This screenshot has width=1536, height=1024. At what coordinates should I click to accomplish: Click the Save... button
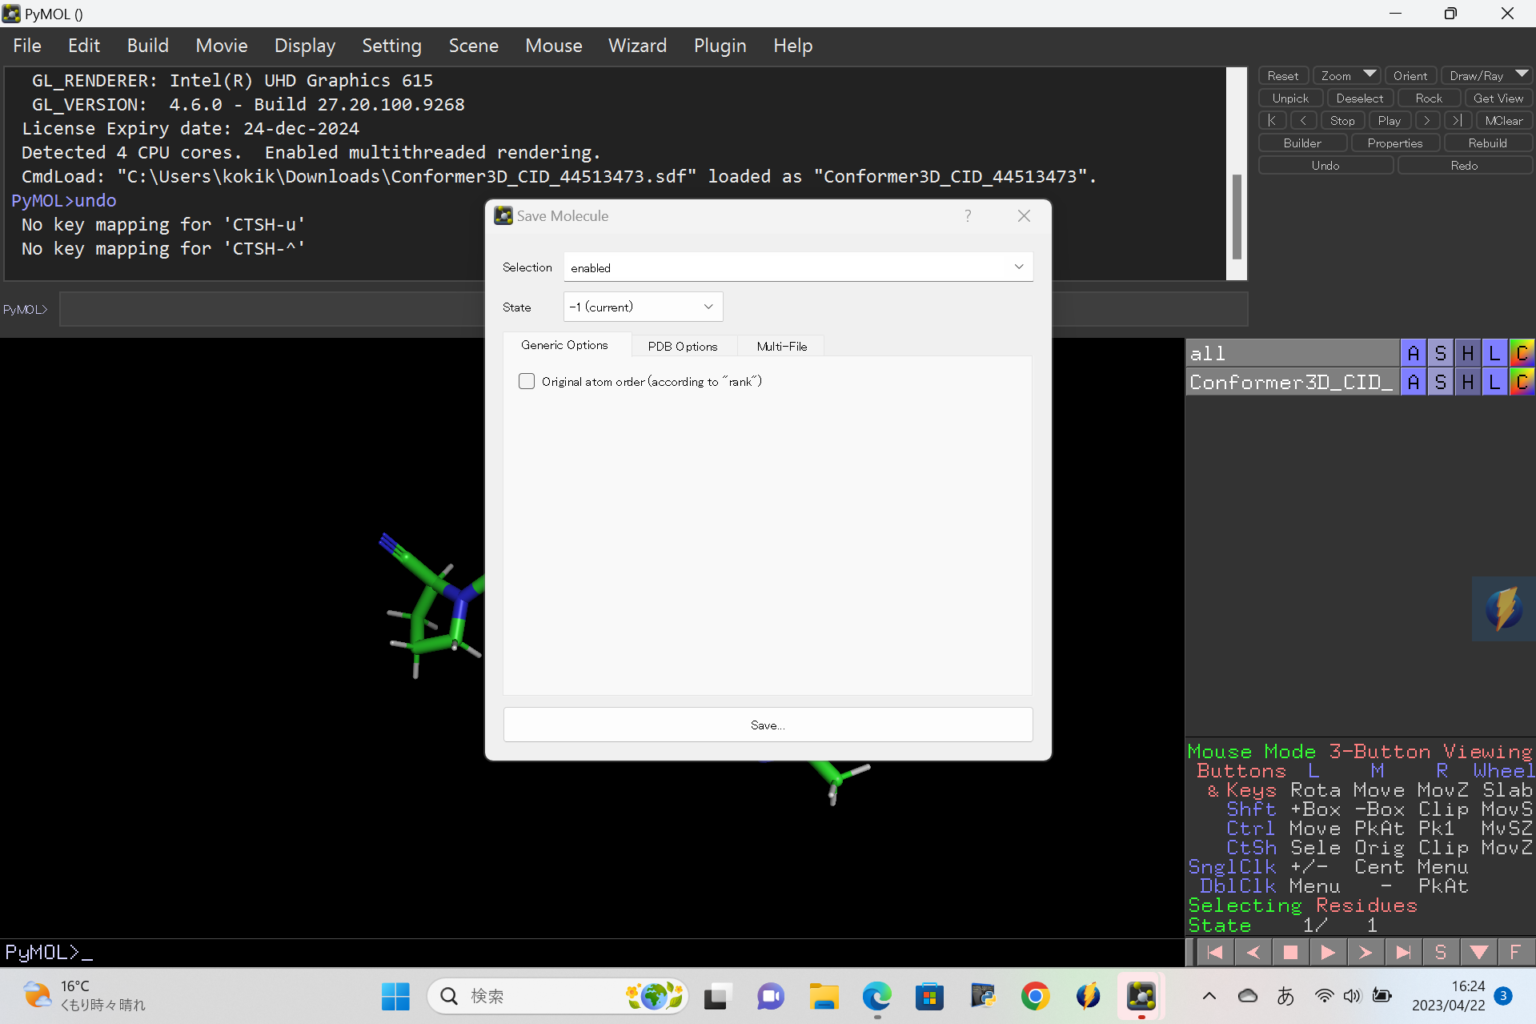(x=767, y=724)
